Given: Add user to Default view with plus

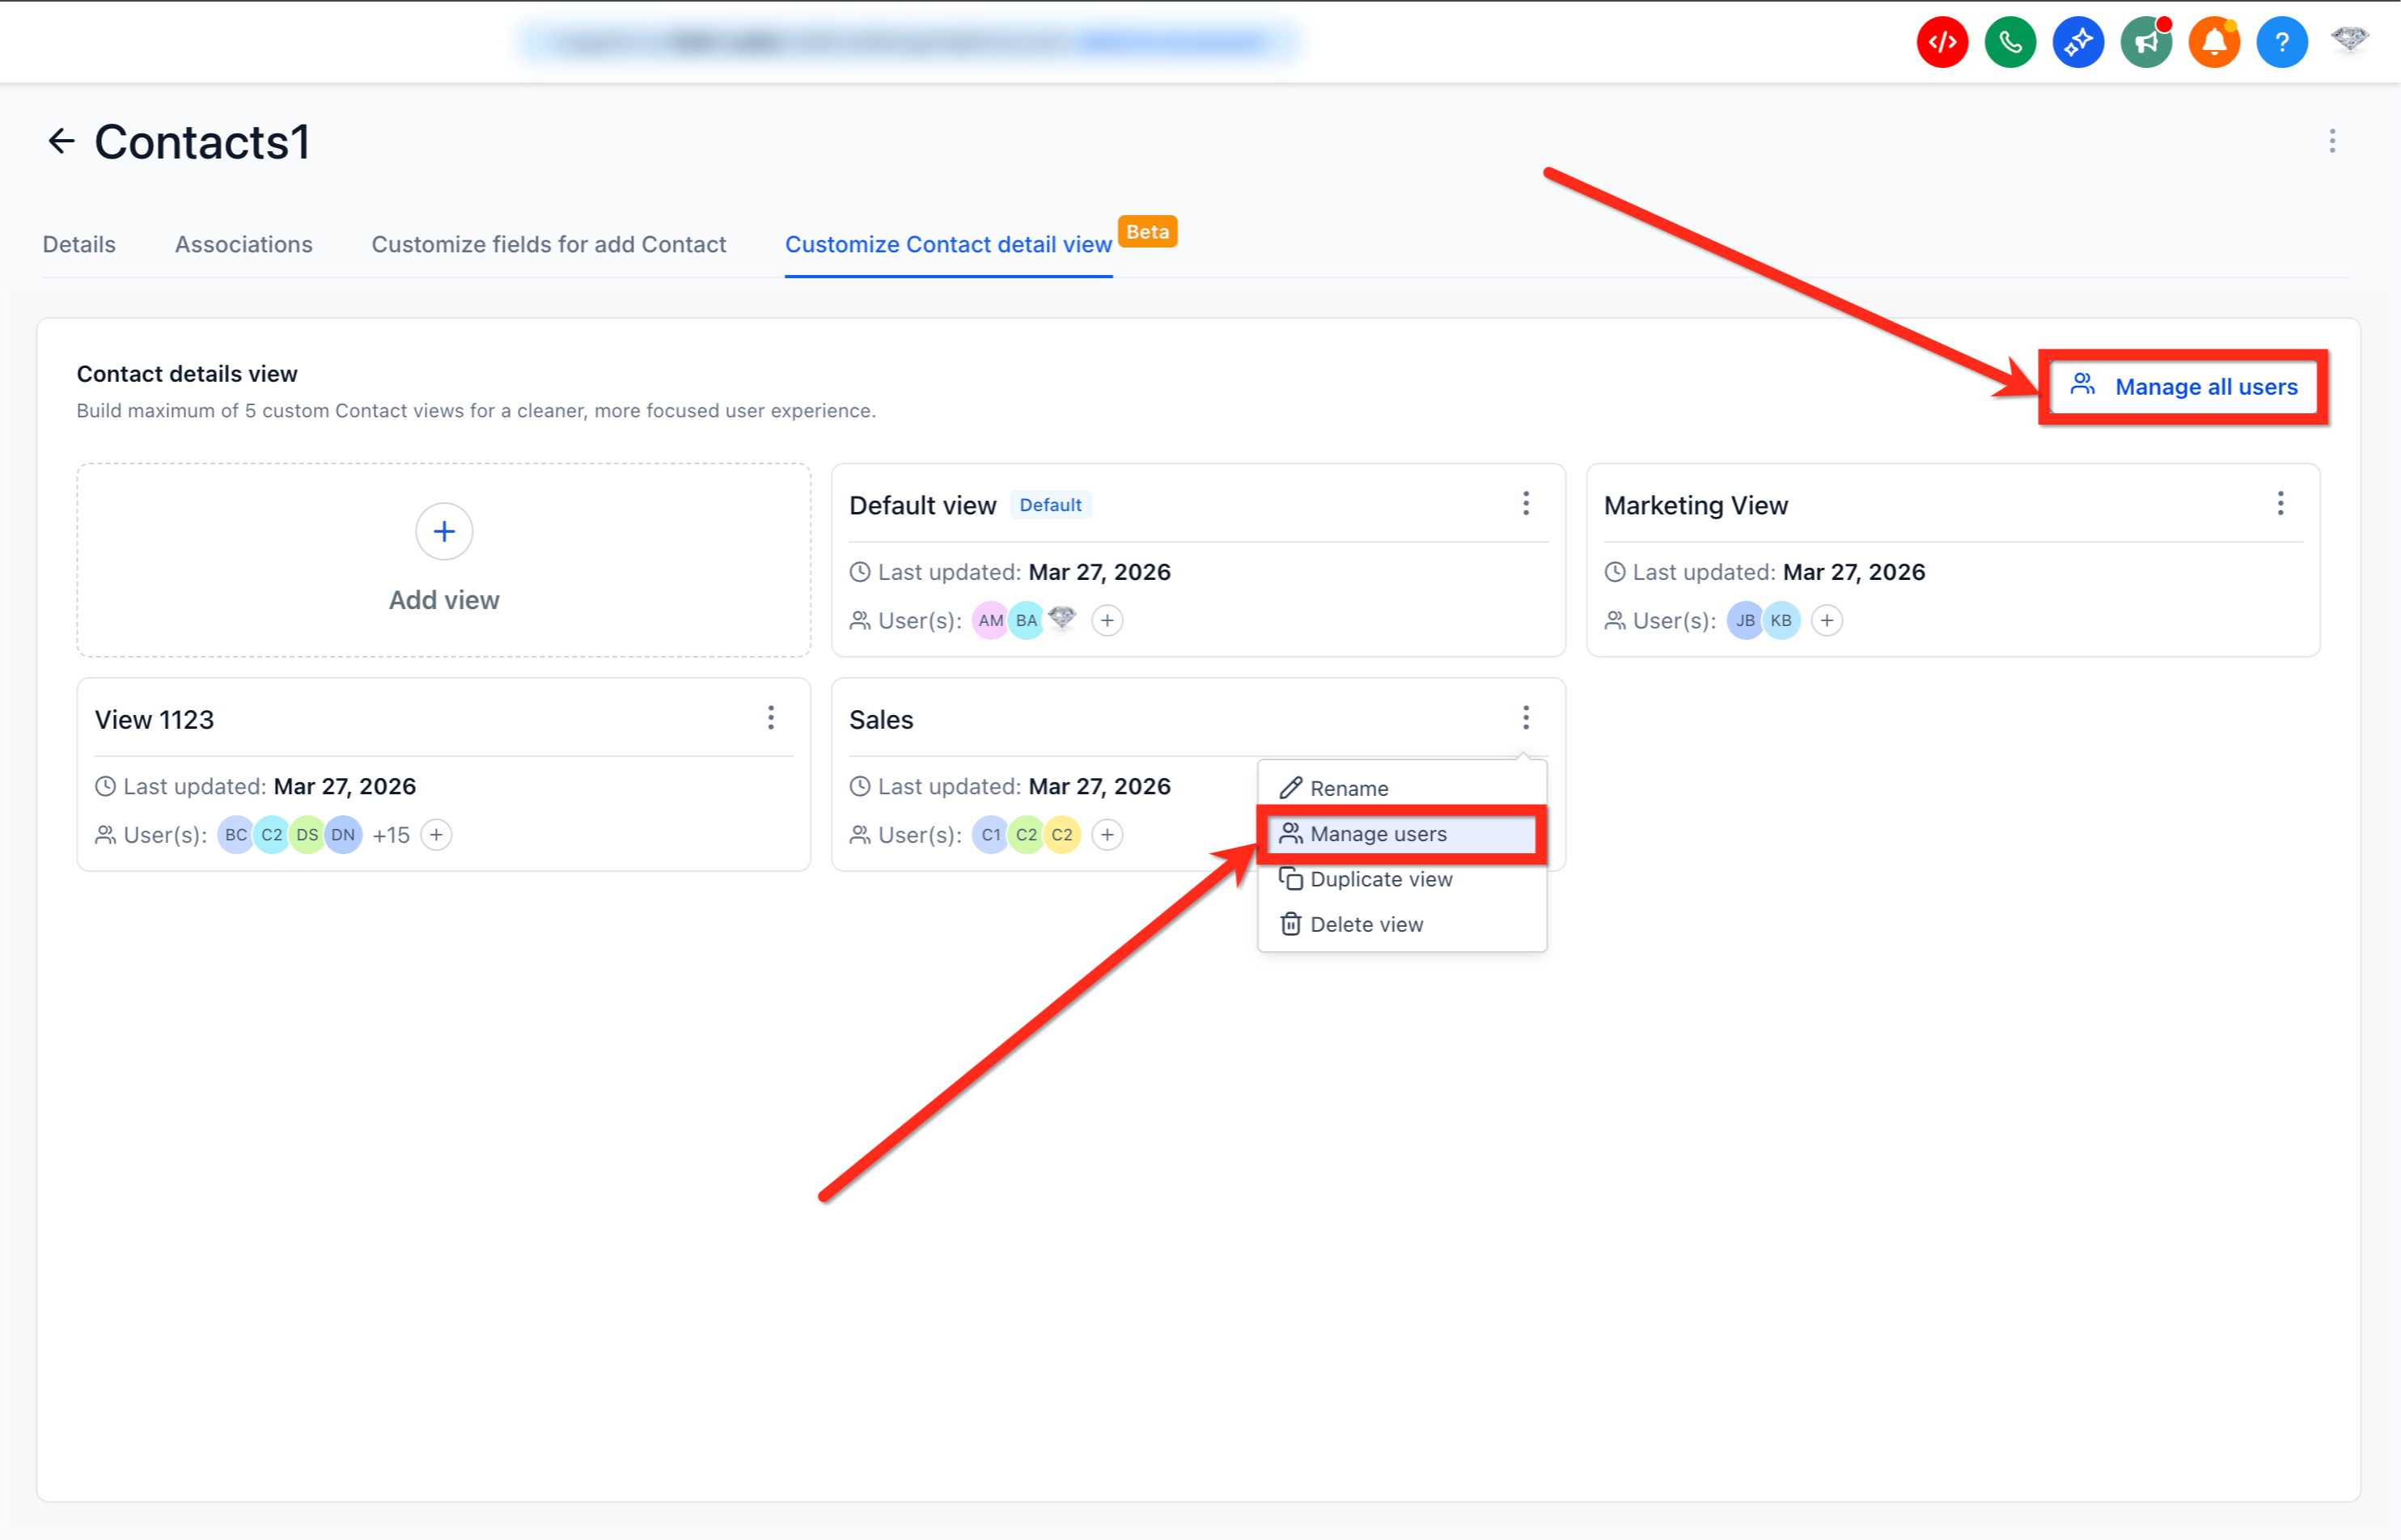Looking at the screenshot, I should click(x=1107, y=621).
